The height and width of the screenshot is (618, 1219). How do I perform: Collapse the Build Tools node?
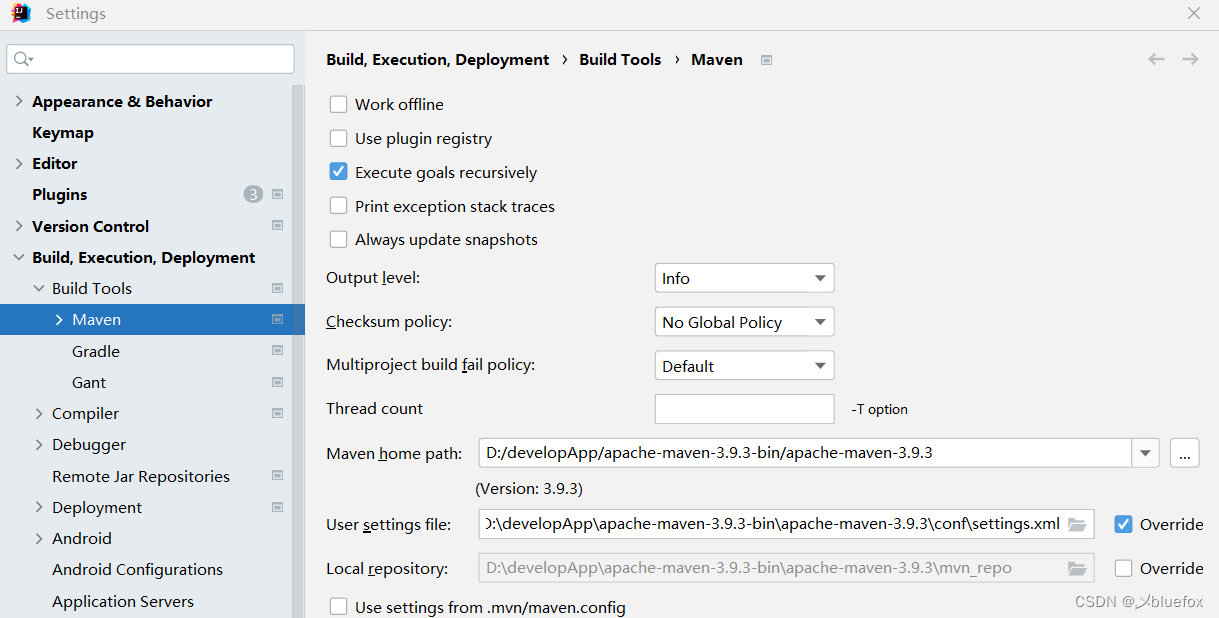[x=39, y=288]
